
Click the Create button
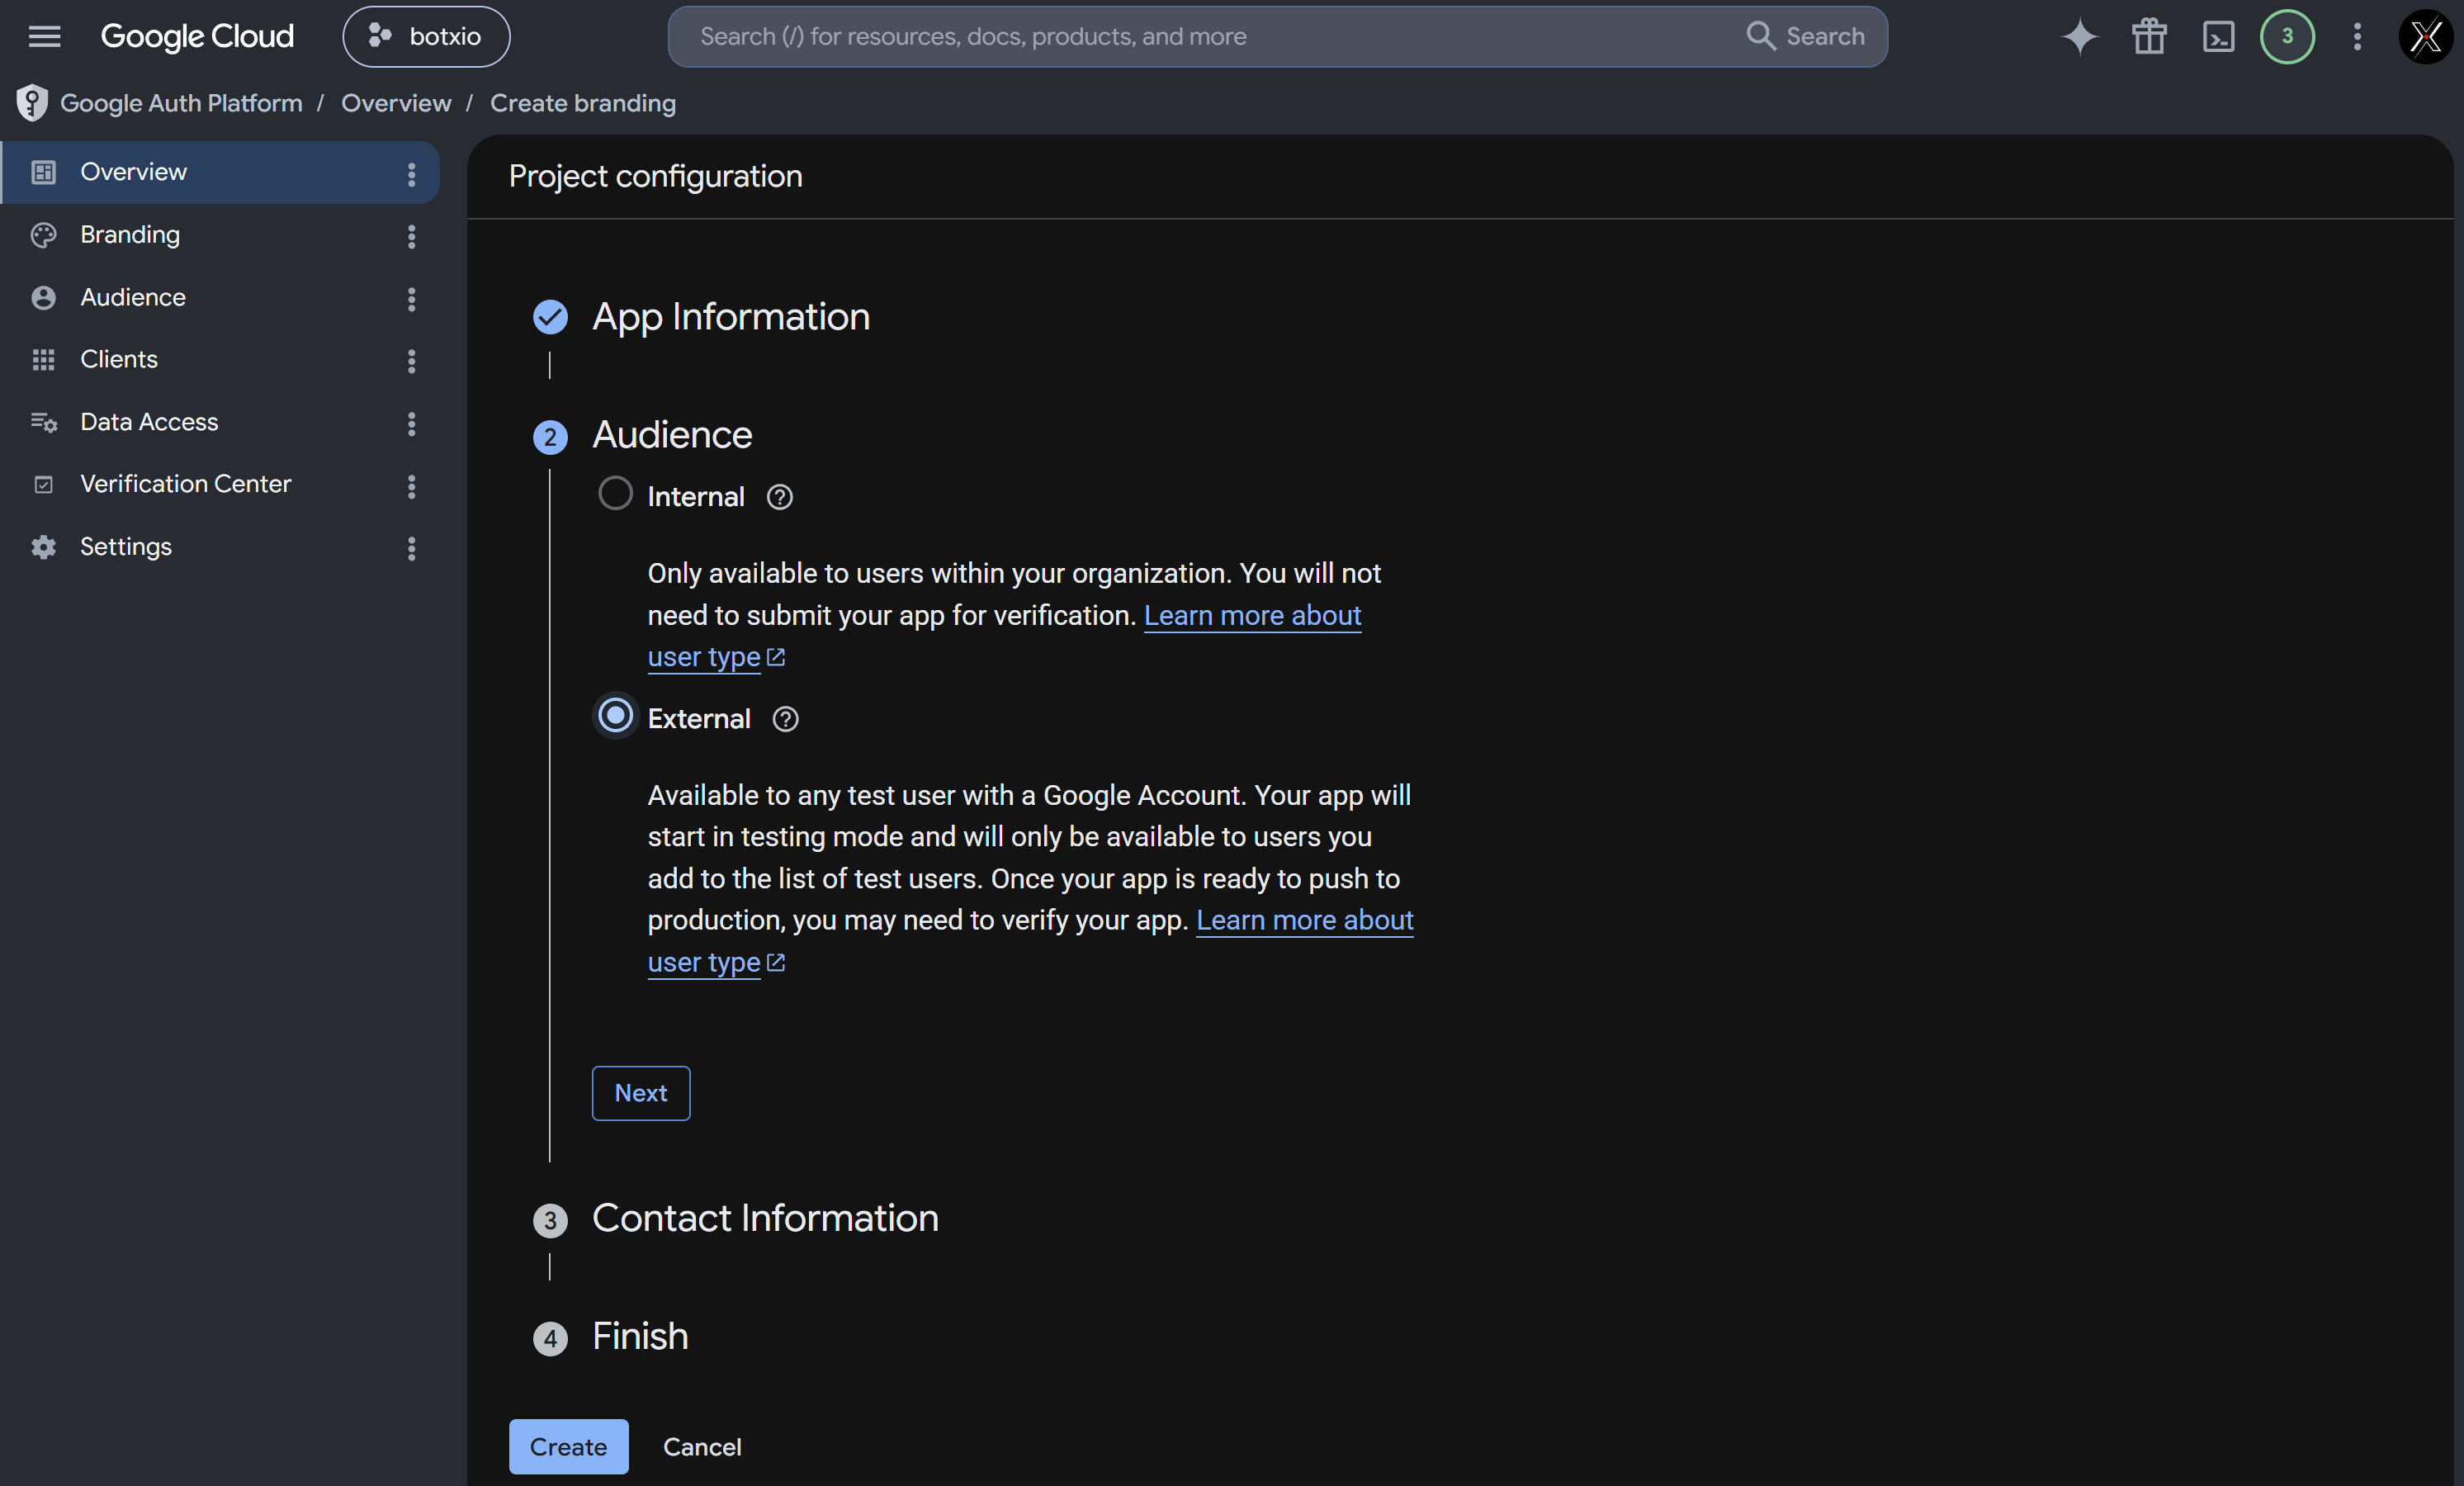[568, 1447]
